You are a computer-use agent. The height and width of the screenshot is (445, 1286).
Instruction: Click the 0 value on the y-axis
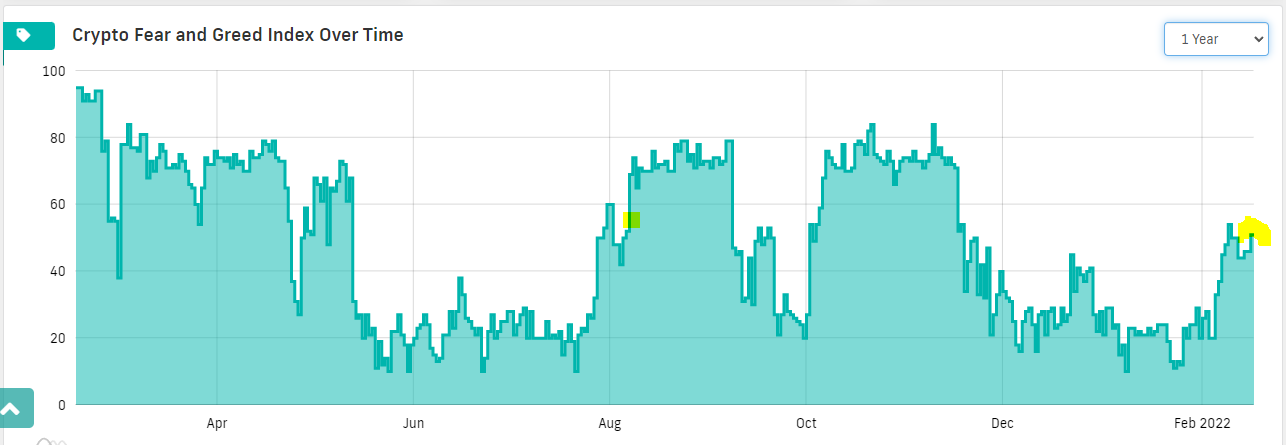62,405
